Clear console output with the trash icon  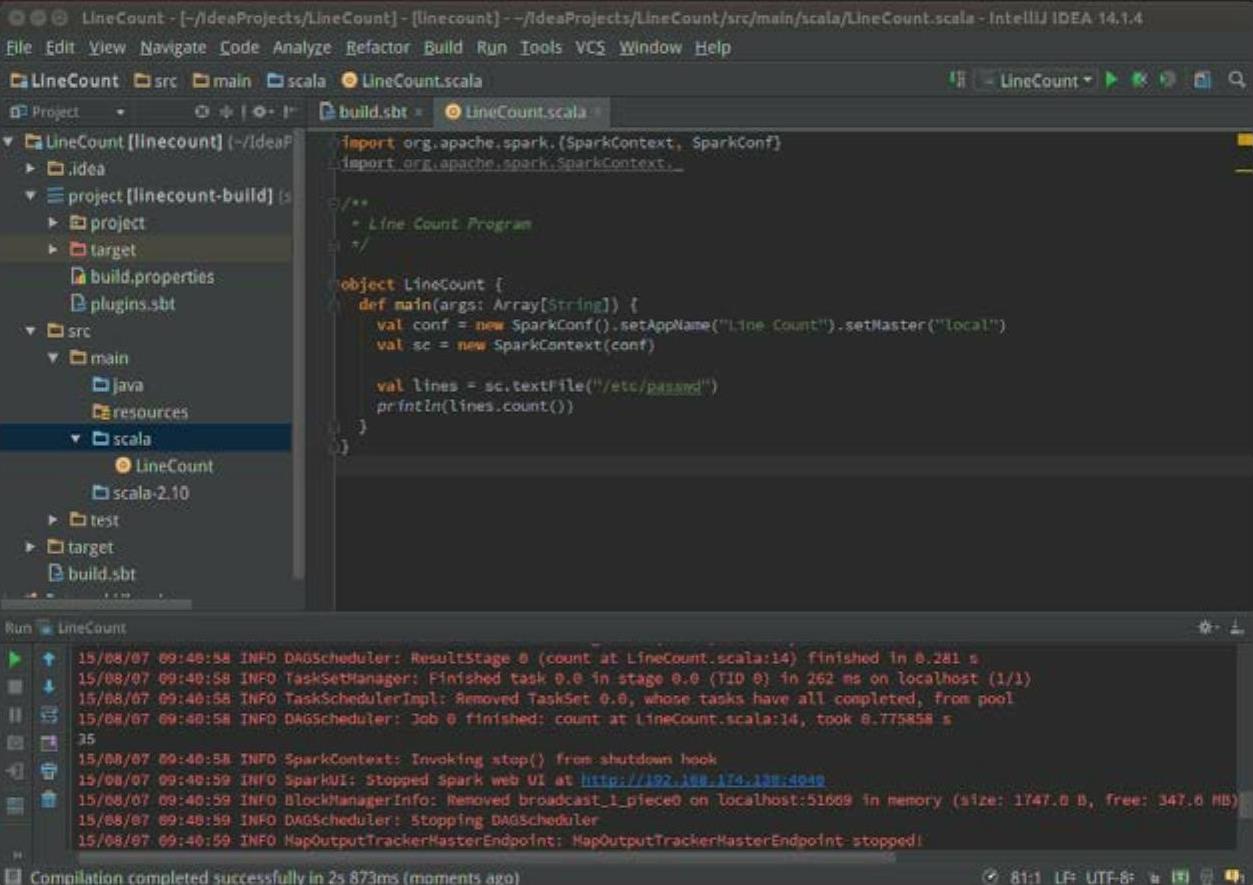(48, 799)
